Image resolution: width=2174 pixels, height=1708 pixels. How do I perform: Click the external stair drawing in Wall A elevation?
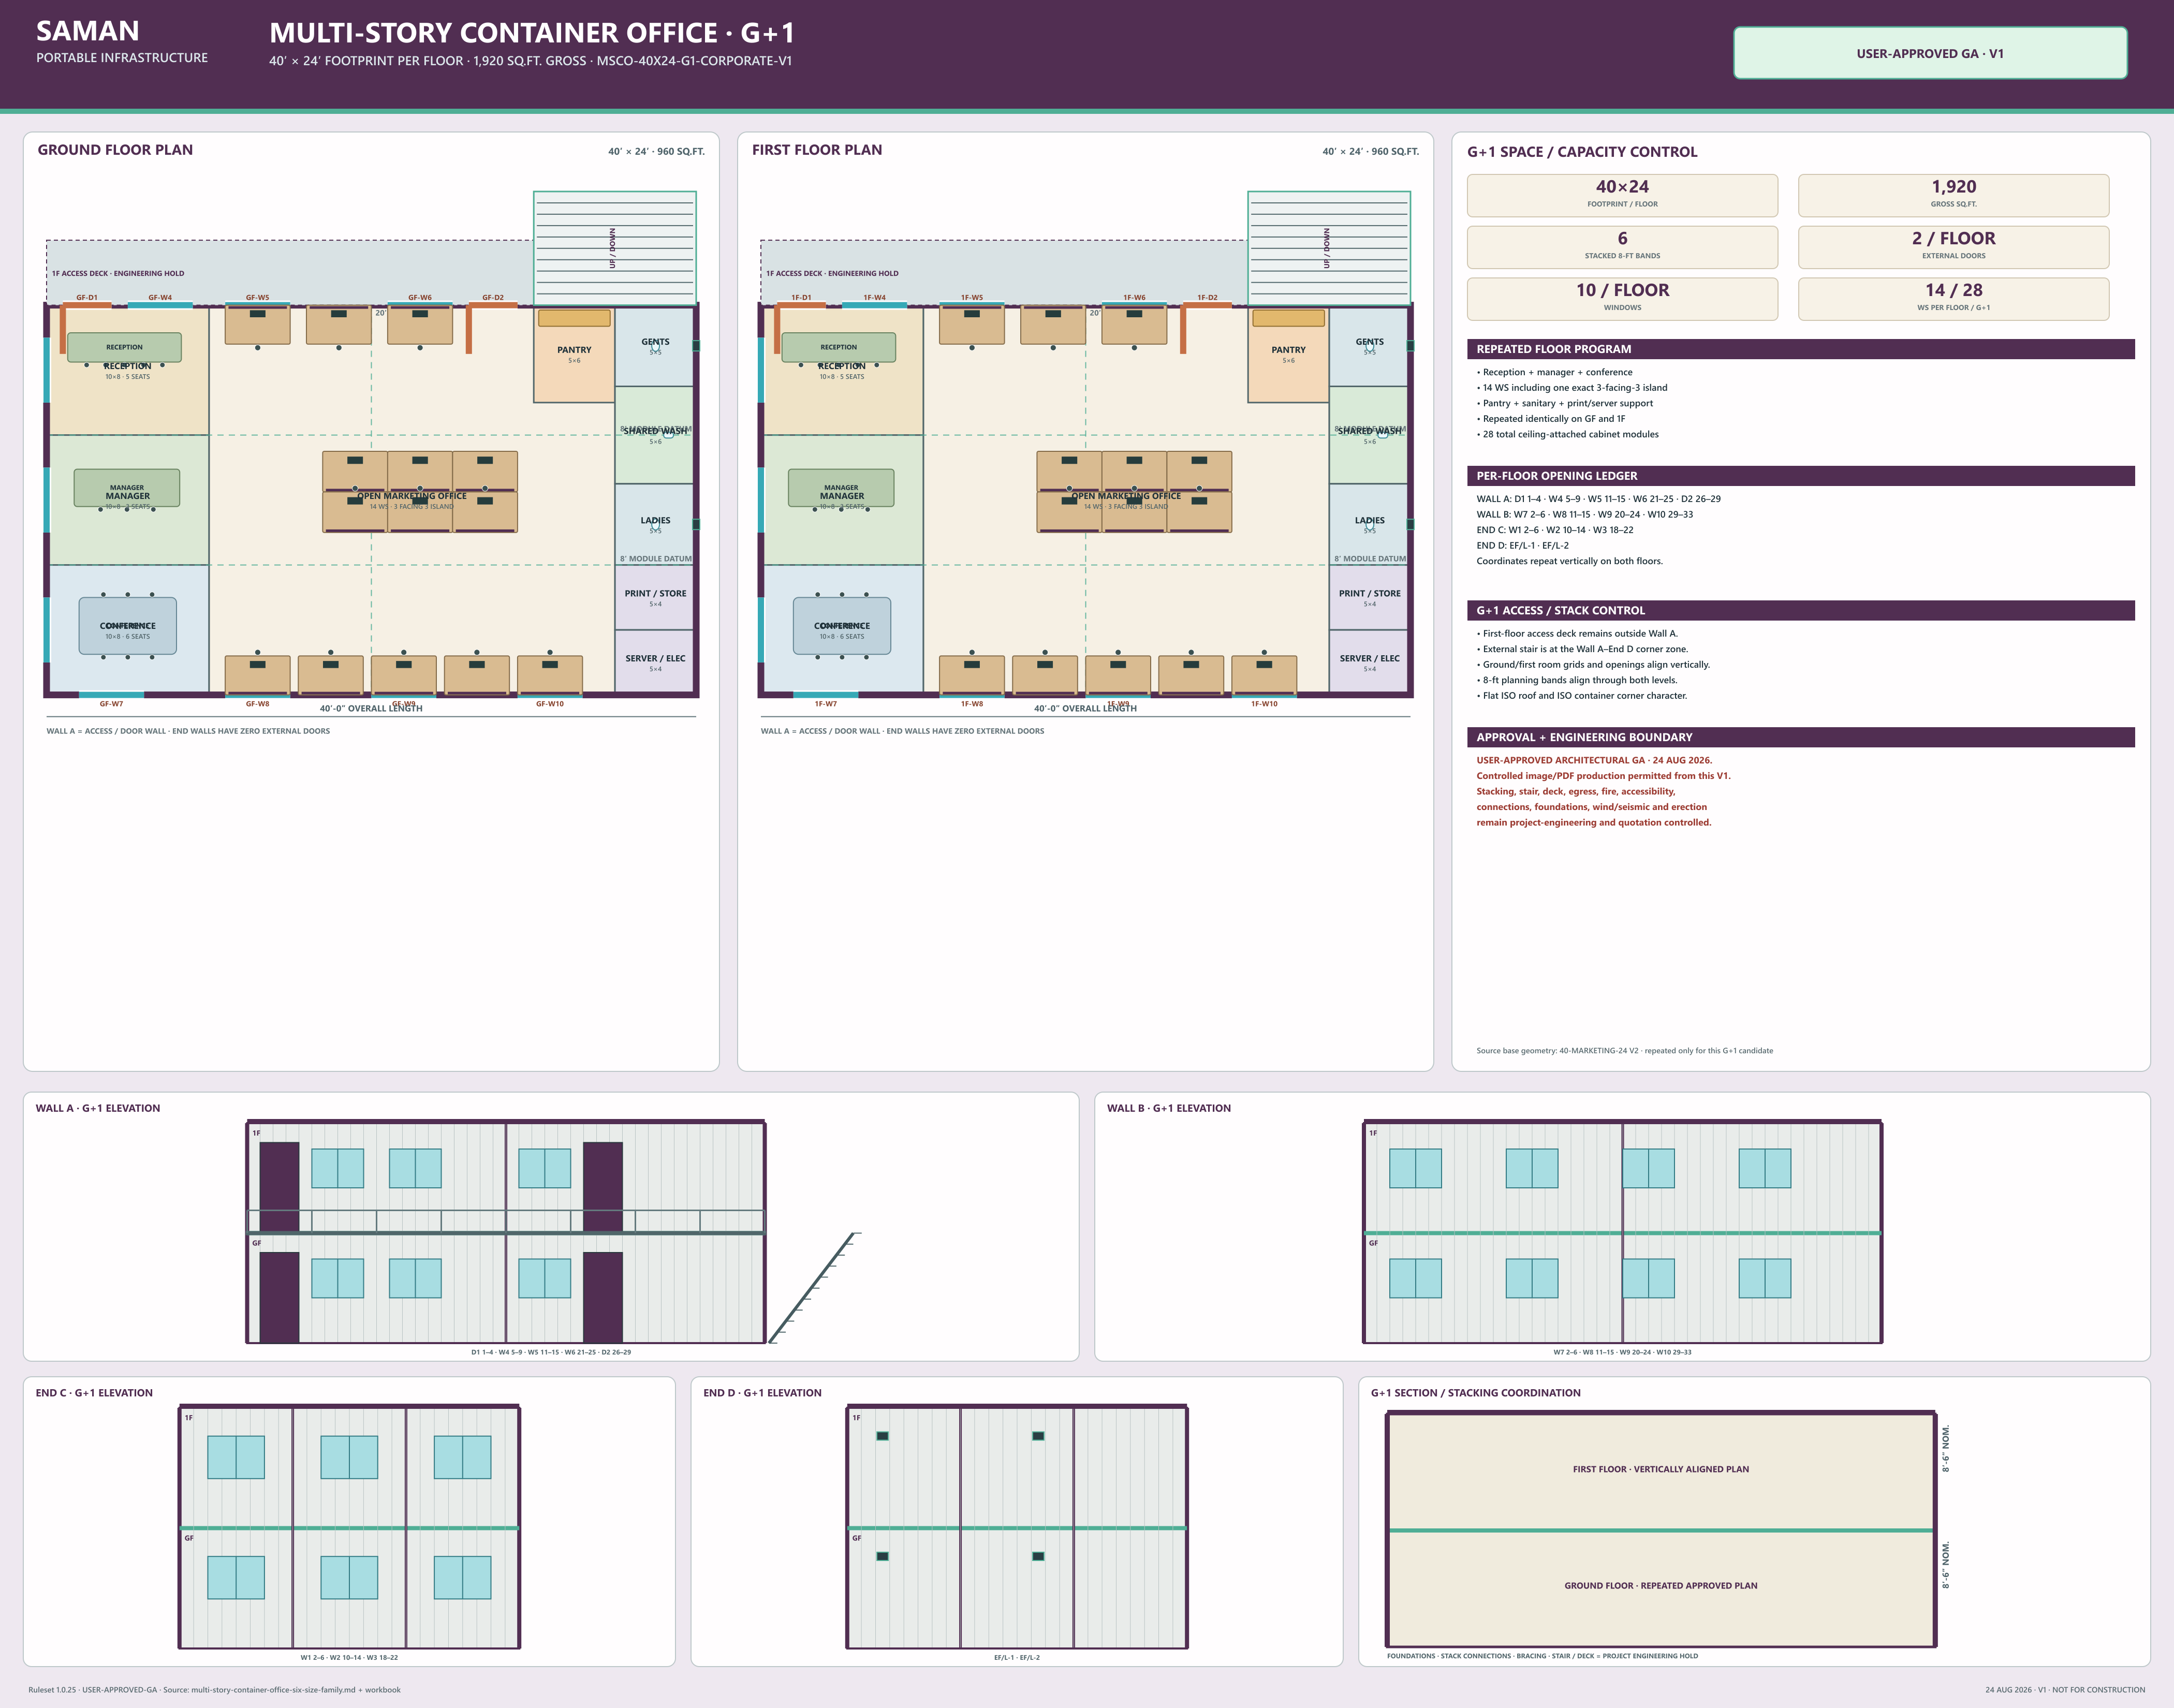click(x=814, y=1288)
